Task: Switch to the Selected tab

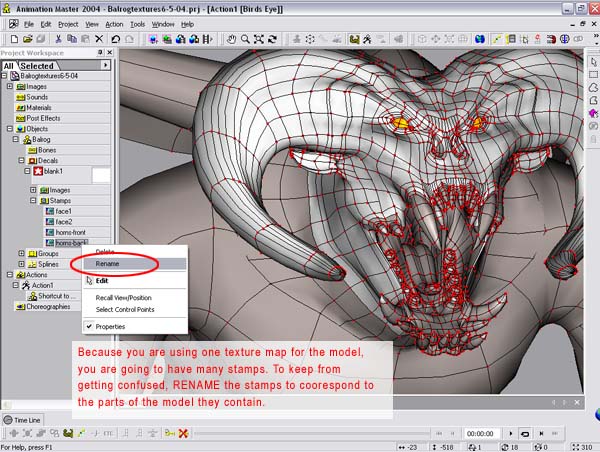Action: pyautogui.click(x=35, y=65)
